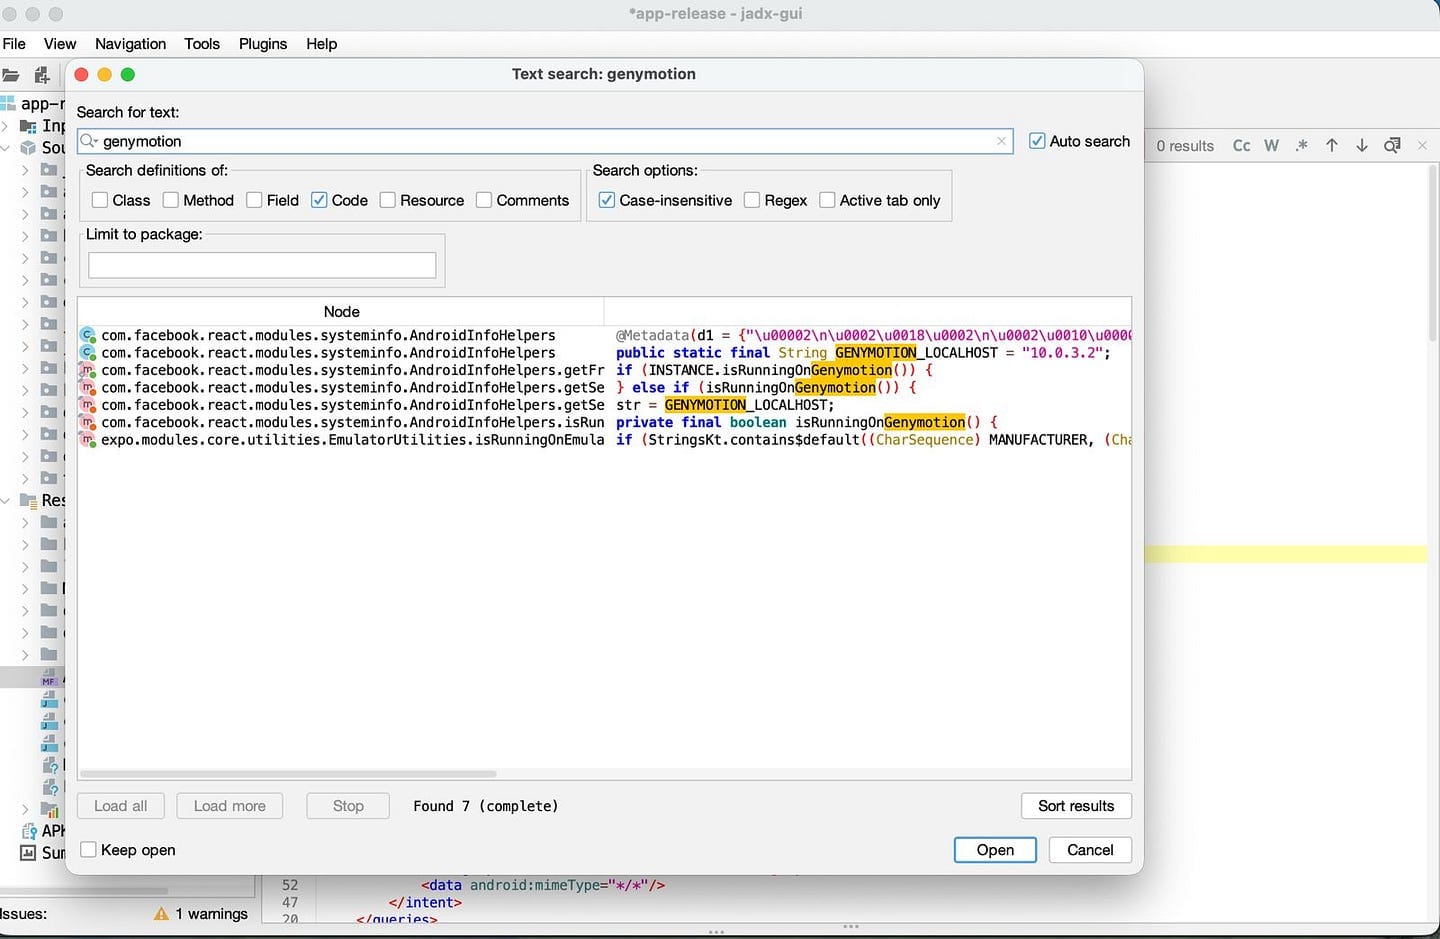This screenshot has width=1440, height=939.
Task: Collapse the Resources tree node
Action: point(6,500)
